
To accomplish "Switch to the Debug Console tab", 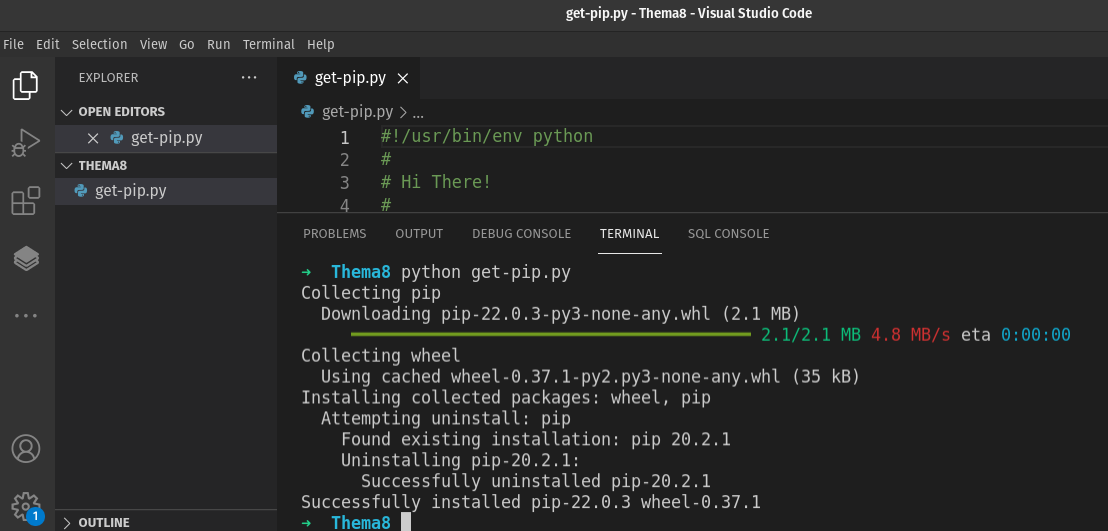I will (x=521, y=234).
